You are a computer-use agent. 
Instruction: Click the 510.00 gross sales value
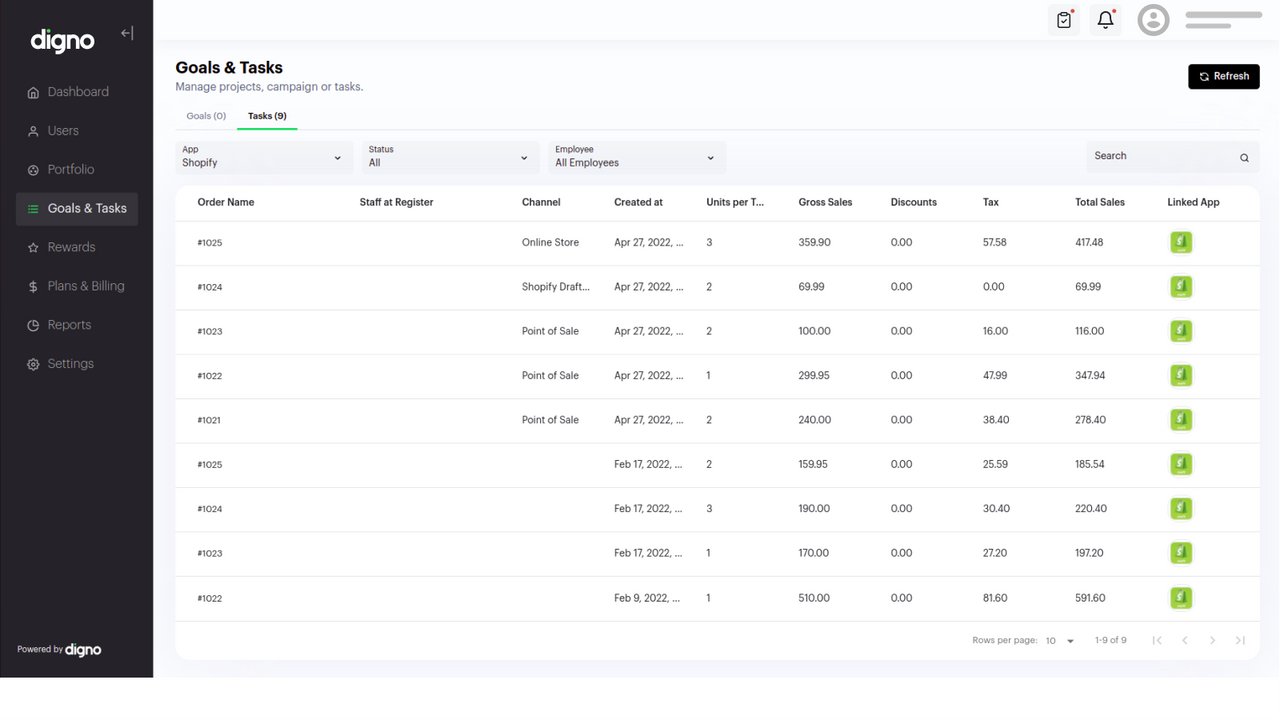pyautogui.click(x=814, y=598)
